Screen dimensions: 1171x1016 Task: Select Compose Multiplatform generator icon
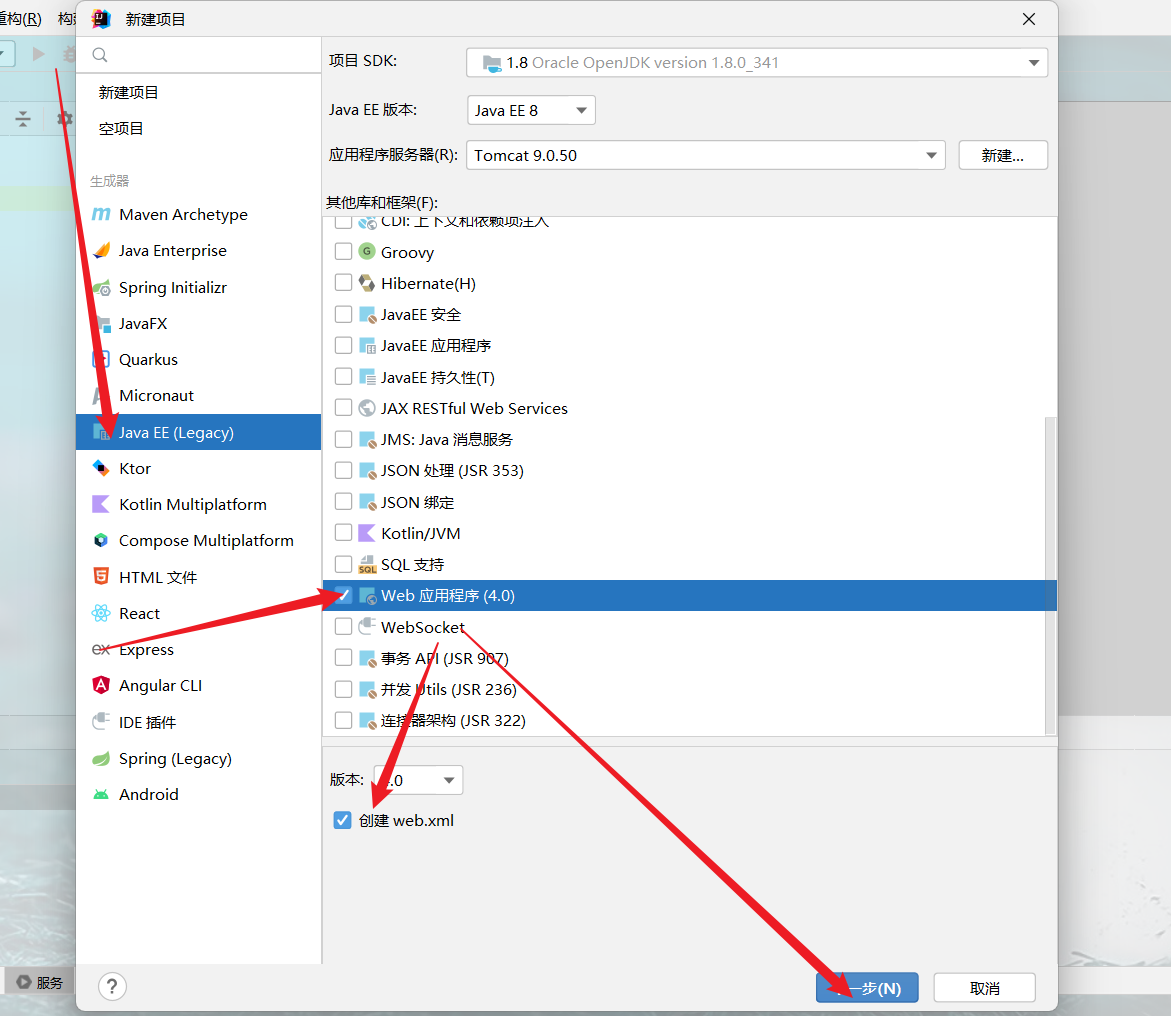(x=101, y=540)
